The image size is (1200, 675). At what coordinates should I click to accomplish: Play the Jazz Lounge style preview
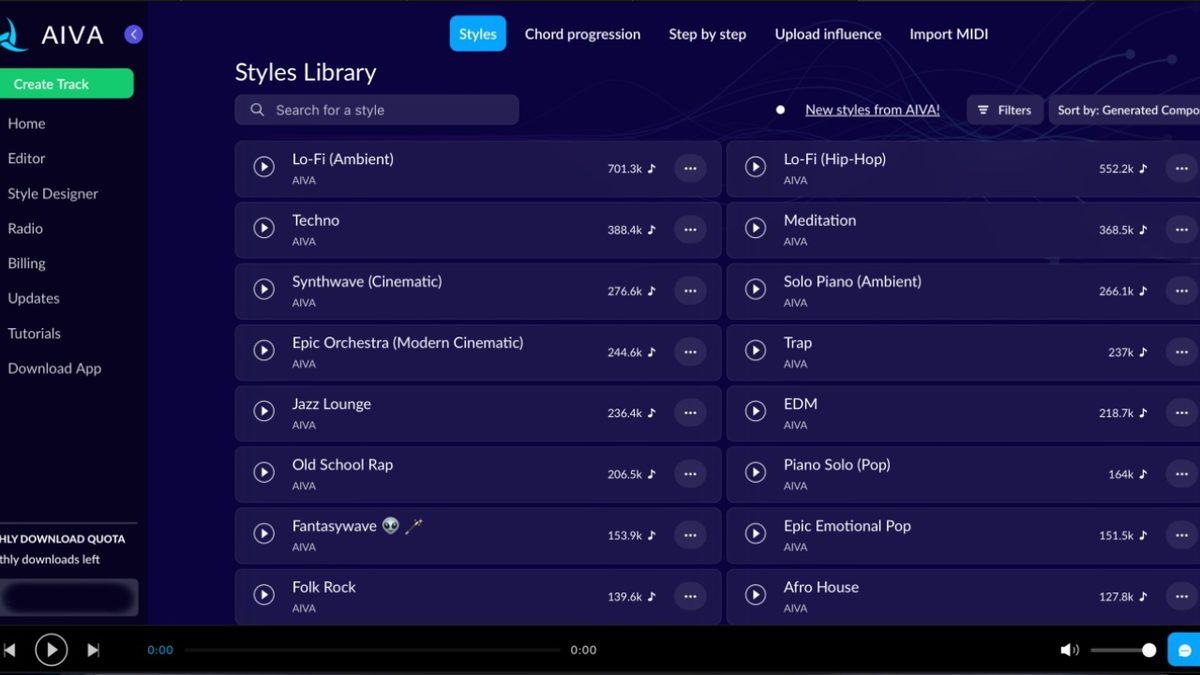click(264, 411)
